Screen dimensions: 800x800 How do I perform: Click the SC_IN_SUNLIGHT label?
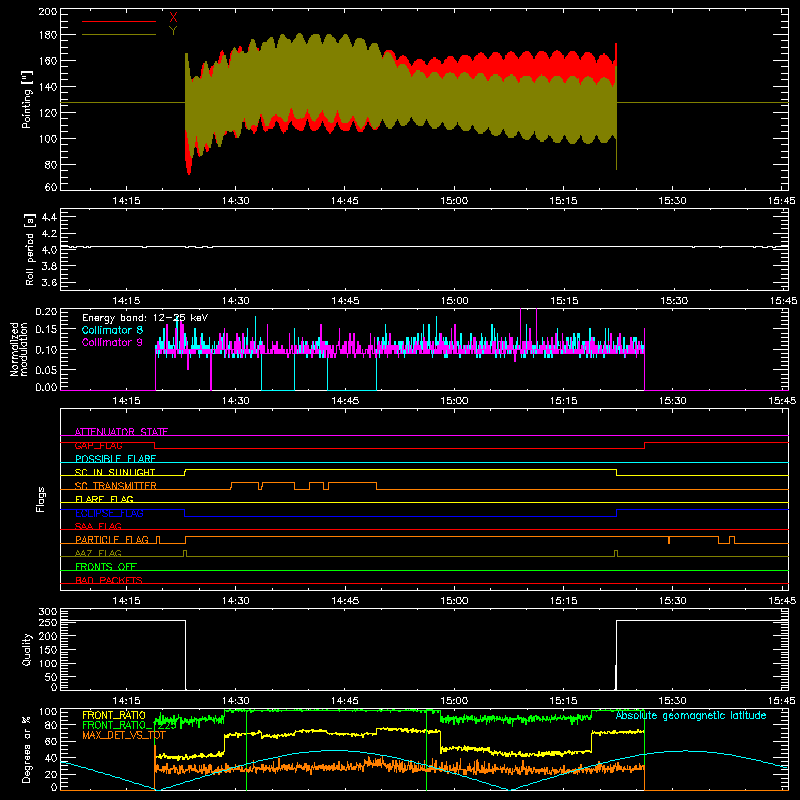tap(115, 472)
